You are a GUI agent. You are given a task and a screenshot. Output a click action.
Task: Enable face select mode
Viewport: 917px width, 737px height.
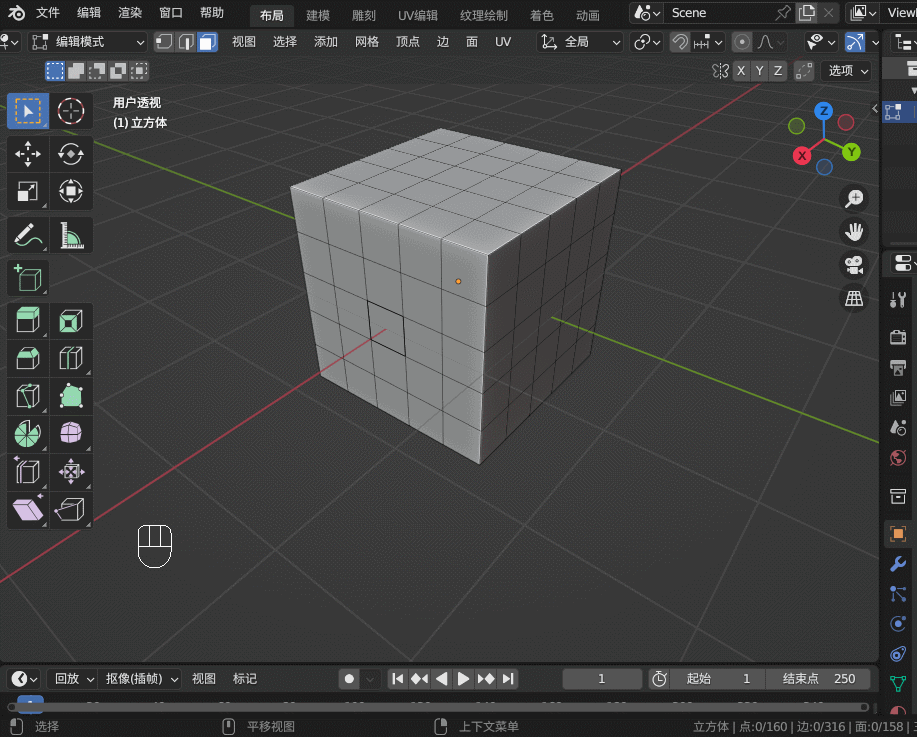[208, 42]
